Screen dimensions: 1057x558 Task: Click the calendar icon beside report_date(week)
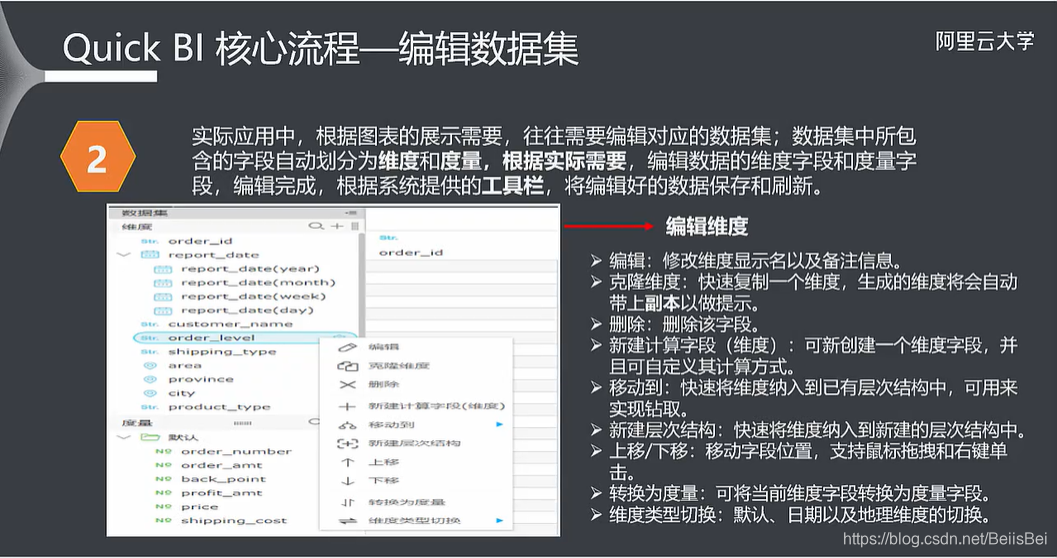tap(162, 297)
